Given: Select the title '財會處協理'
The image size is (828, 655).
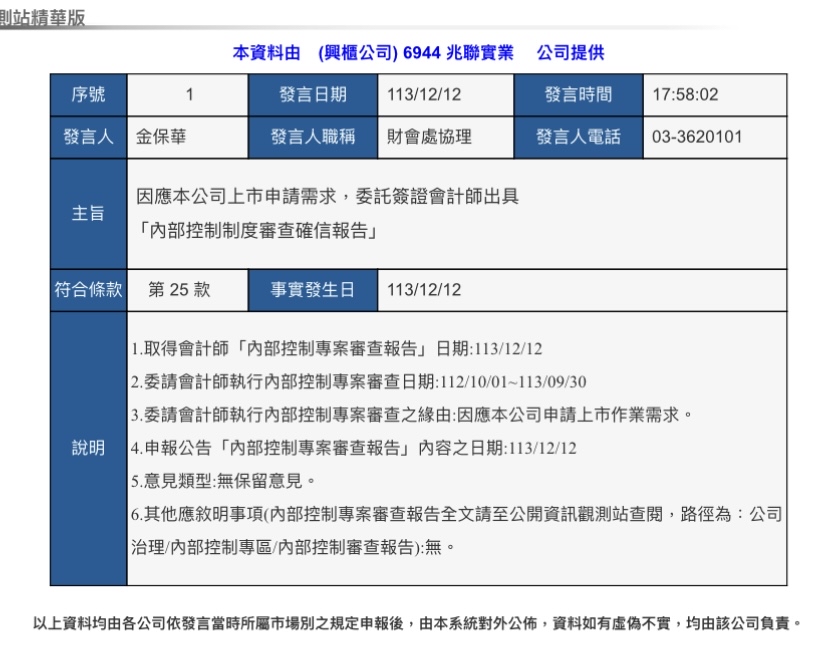Looking at the screenshot, I should click(429, 137).
